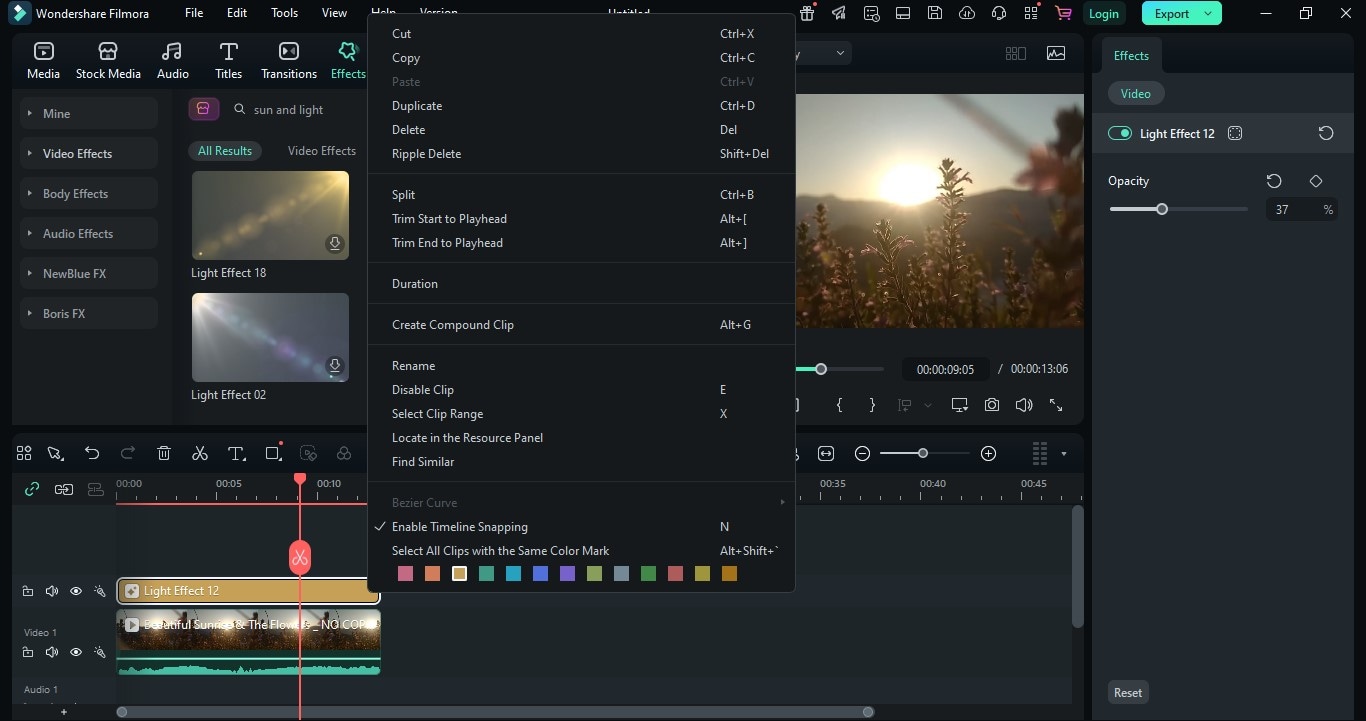Select the All Results filter
The width and height of the screenshot is (1366, 721).
(225, 151)
